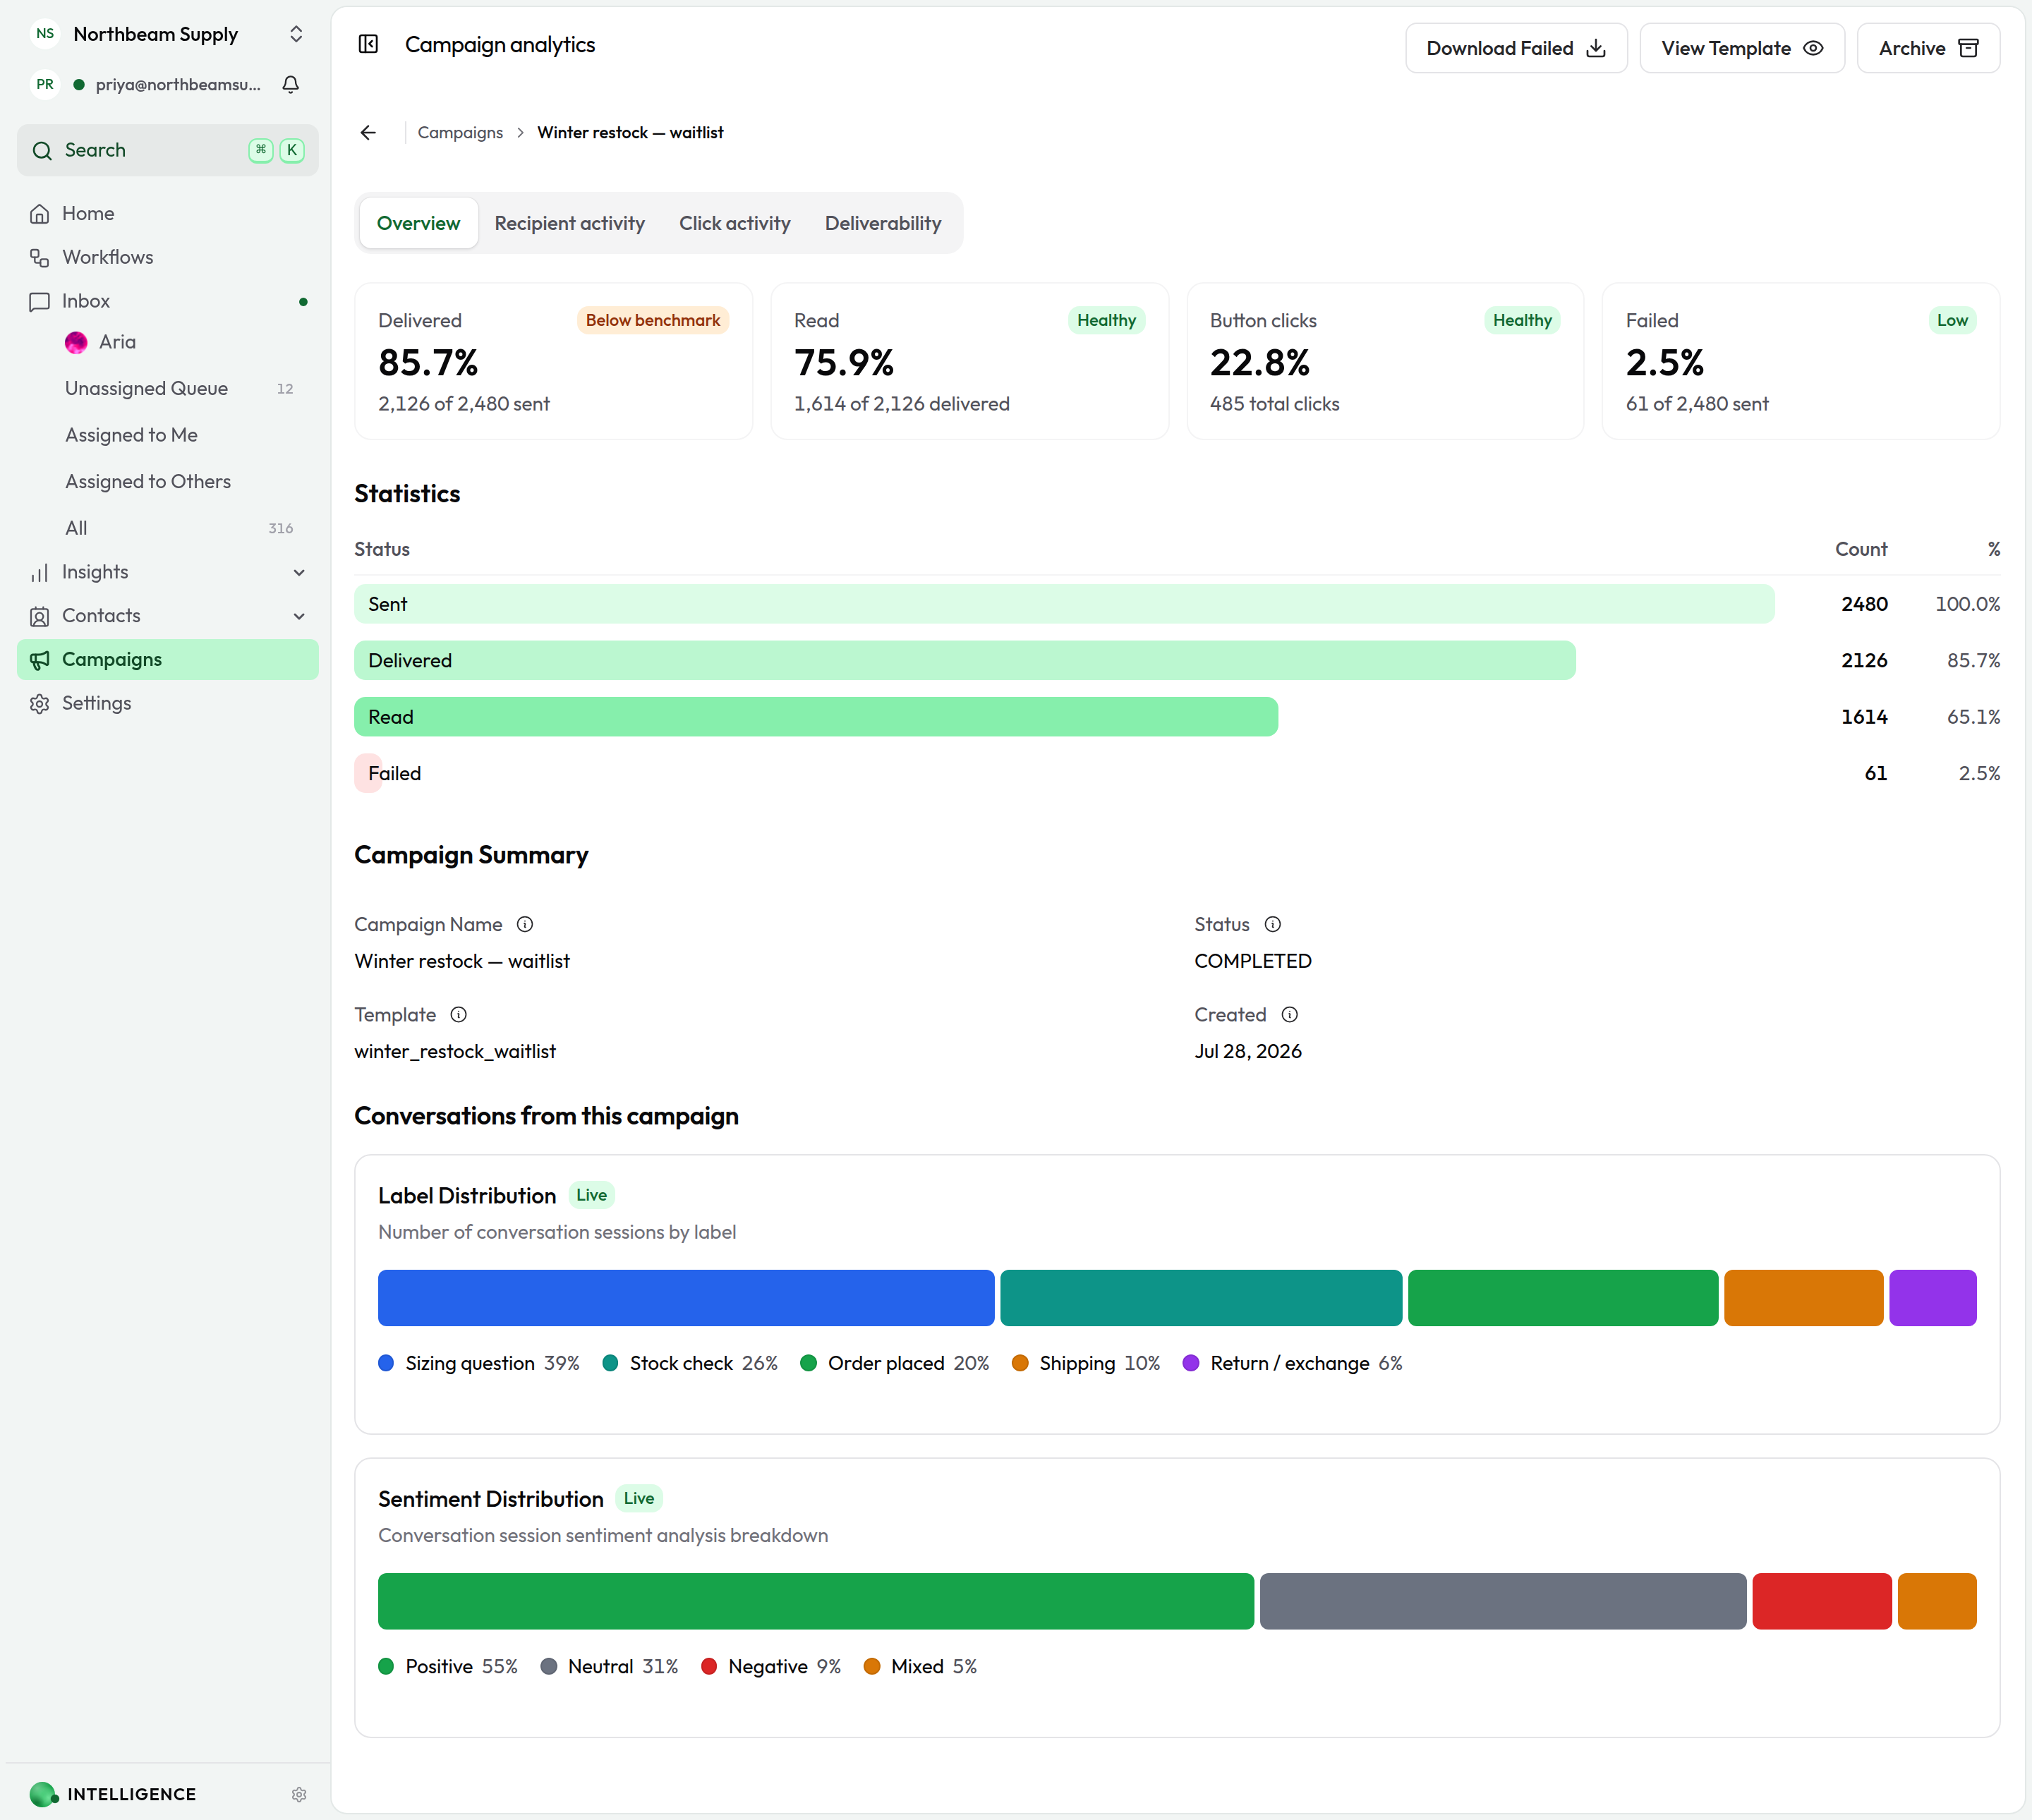The image size is (2032, 1820).
Task: Click the Download Failed button
Action: tap(1516, 48)
